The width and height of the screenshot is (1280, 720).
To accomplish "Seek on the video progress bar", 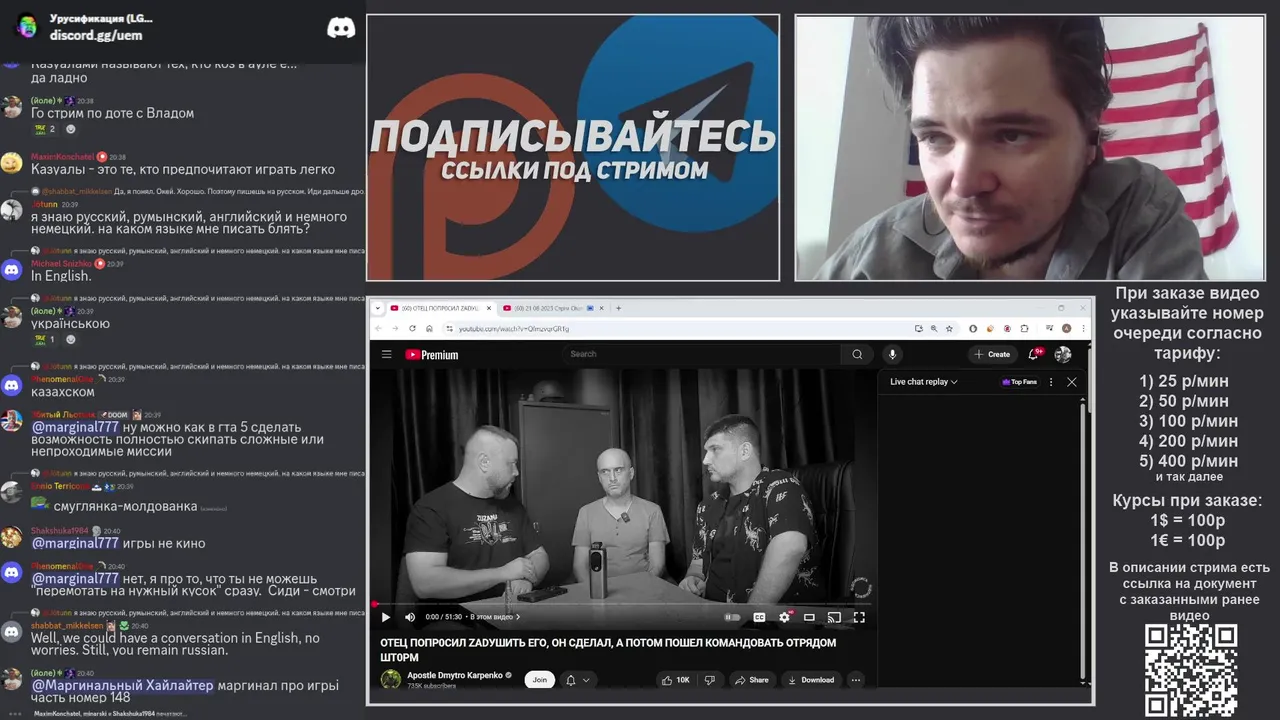I will point(622,603).
